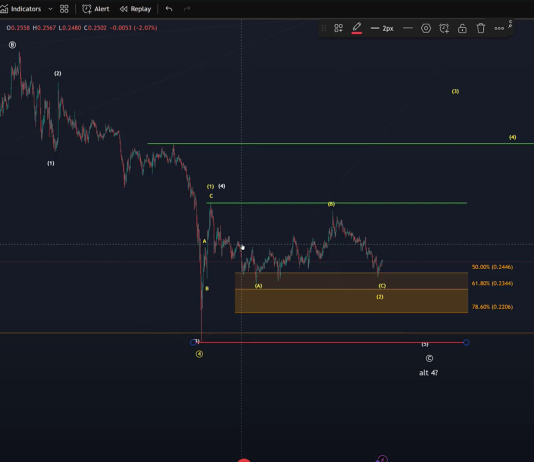The height and width of the screenshot is (462, 534).
Task: Expand the Indicators favorites dropdown arrow
Action: point(50,9)
